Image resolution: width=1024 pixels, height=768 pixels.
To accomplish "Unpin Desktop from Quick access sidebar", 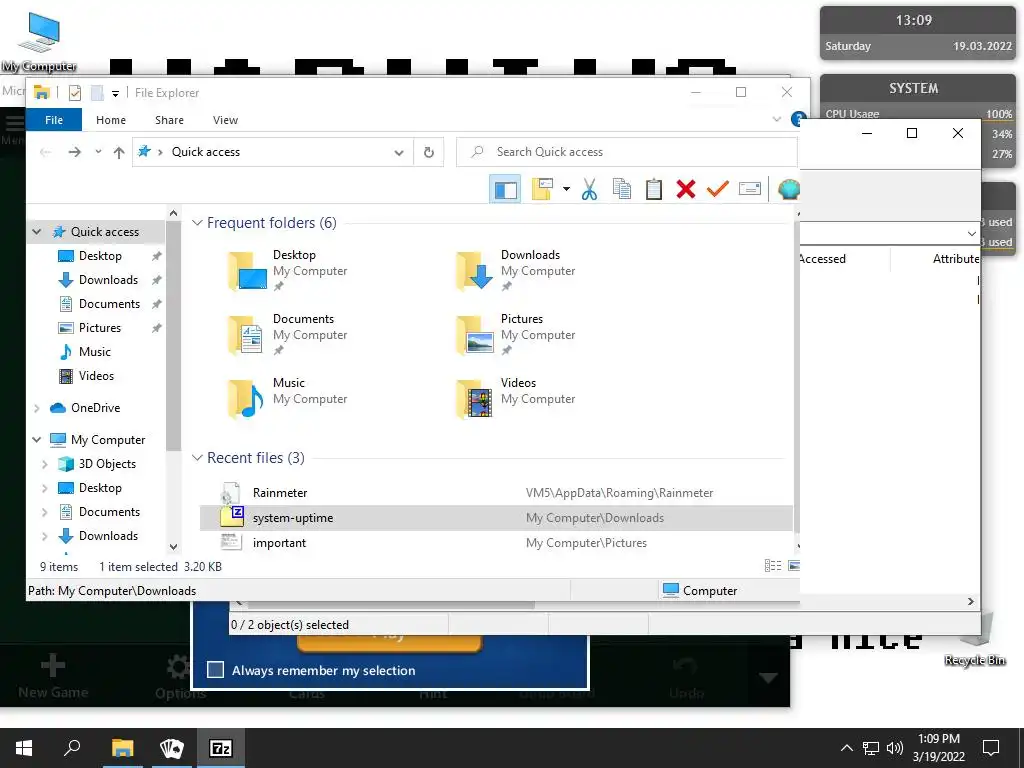I will (157, 257).
